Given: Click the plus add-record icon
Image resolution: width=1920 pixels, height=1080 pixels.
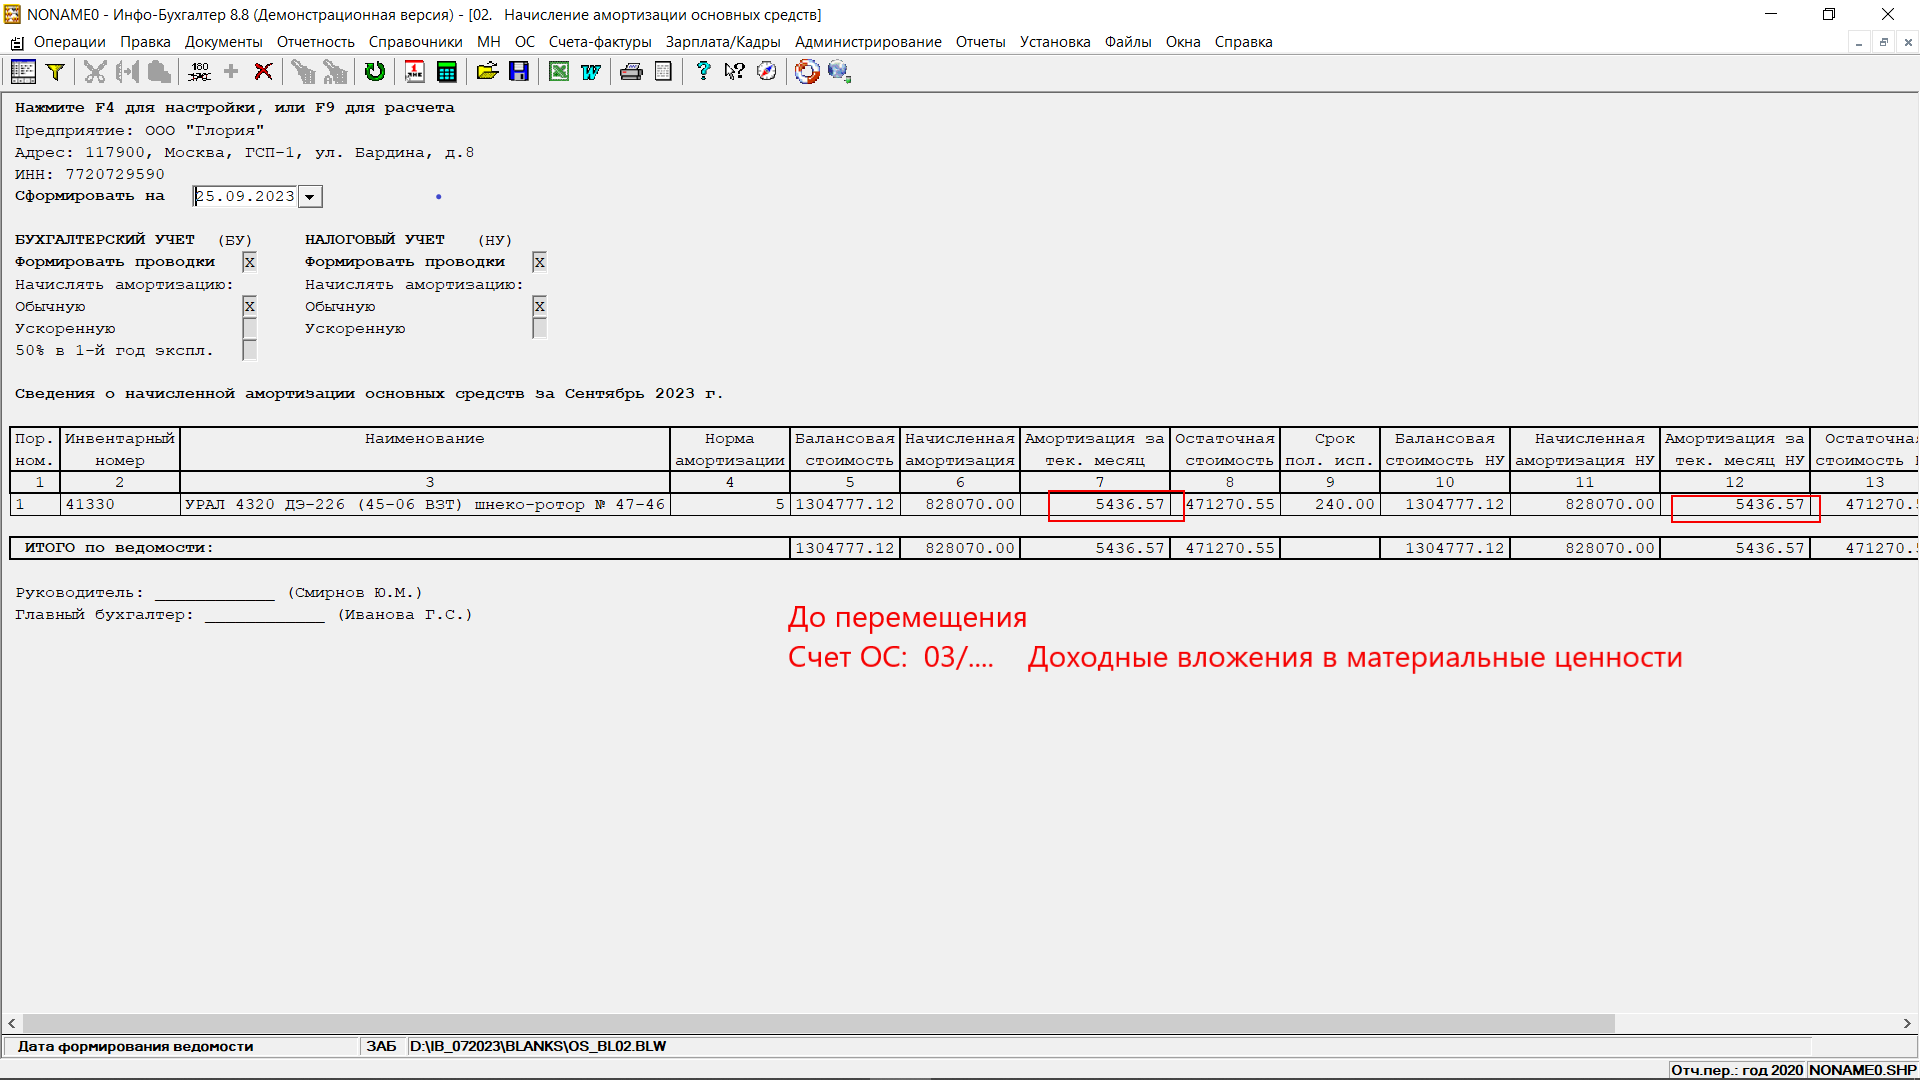Looking at the screenshot, I should (231, 71).
